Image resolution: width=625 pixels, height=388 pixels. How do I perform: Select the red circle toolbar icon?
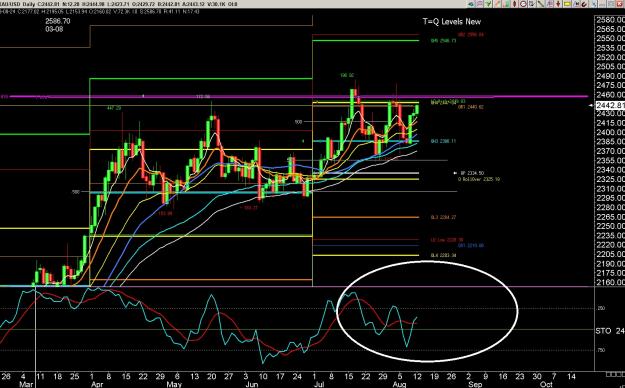click(523, 4)
